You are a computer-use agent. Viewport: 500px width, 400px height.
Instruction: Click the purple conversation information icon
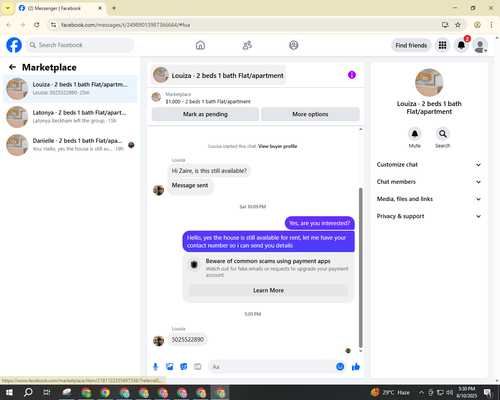352,75
